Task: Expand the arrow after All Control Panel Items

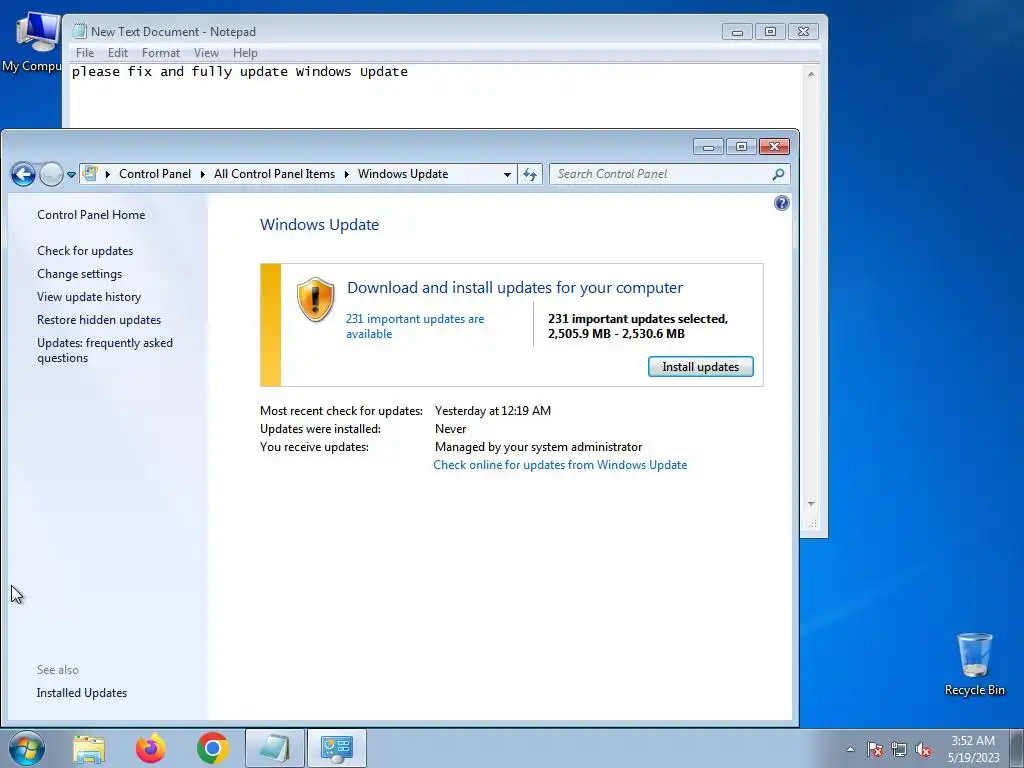Action: pos(346,174)
